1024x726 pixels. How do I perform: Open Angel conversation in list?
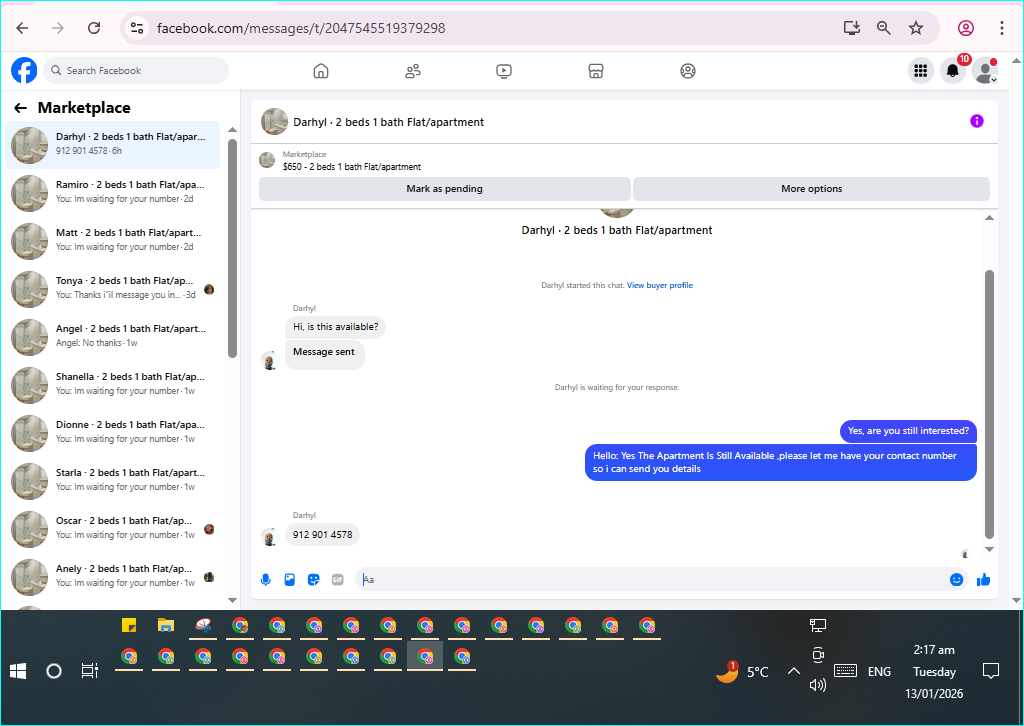pyautogui.click(x=112, y=336)
